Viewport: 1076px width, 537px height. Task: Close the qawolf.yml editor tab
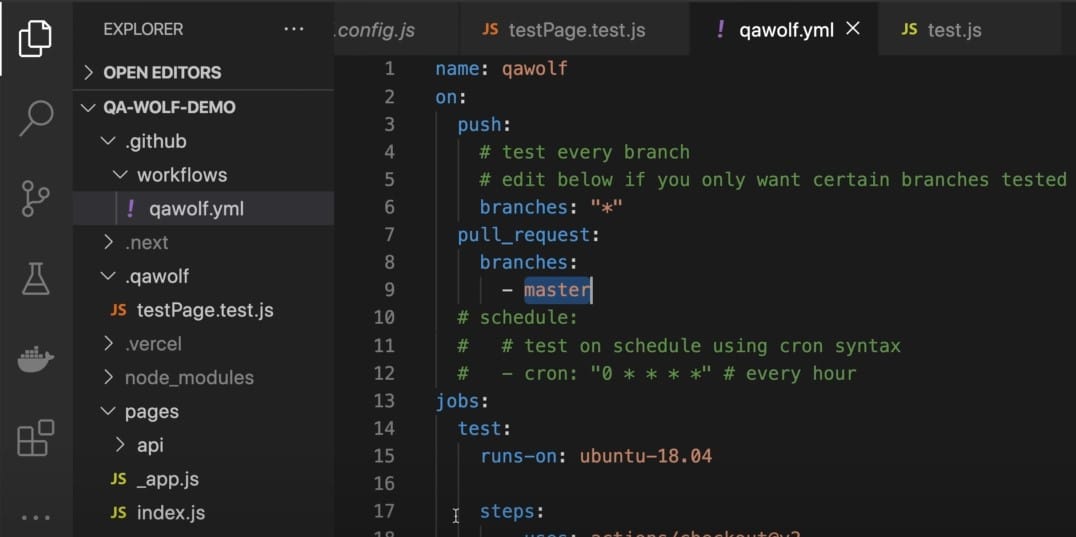853,29
